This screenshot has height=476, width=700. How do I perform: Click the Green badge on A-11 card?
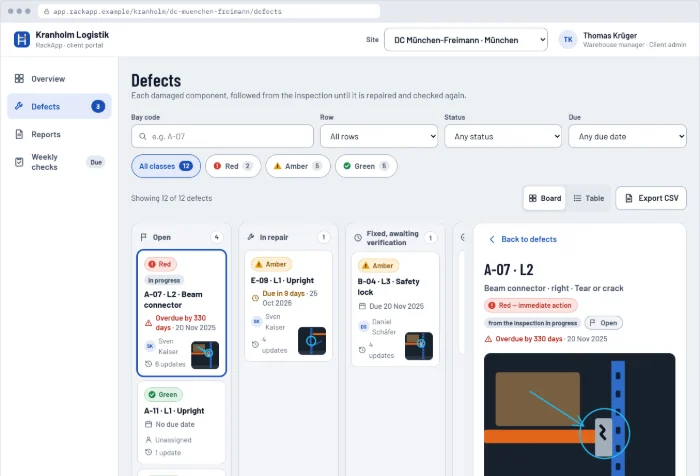pyautogui.click(x=163, y=395)
